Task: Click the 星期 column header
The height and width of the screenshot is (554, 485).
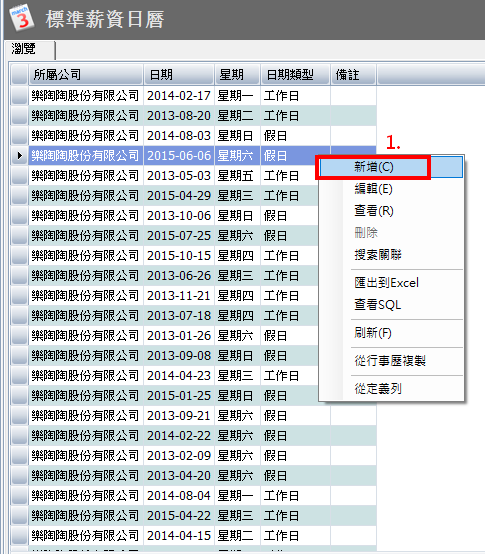Action: [x=237, y=75]
